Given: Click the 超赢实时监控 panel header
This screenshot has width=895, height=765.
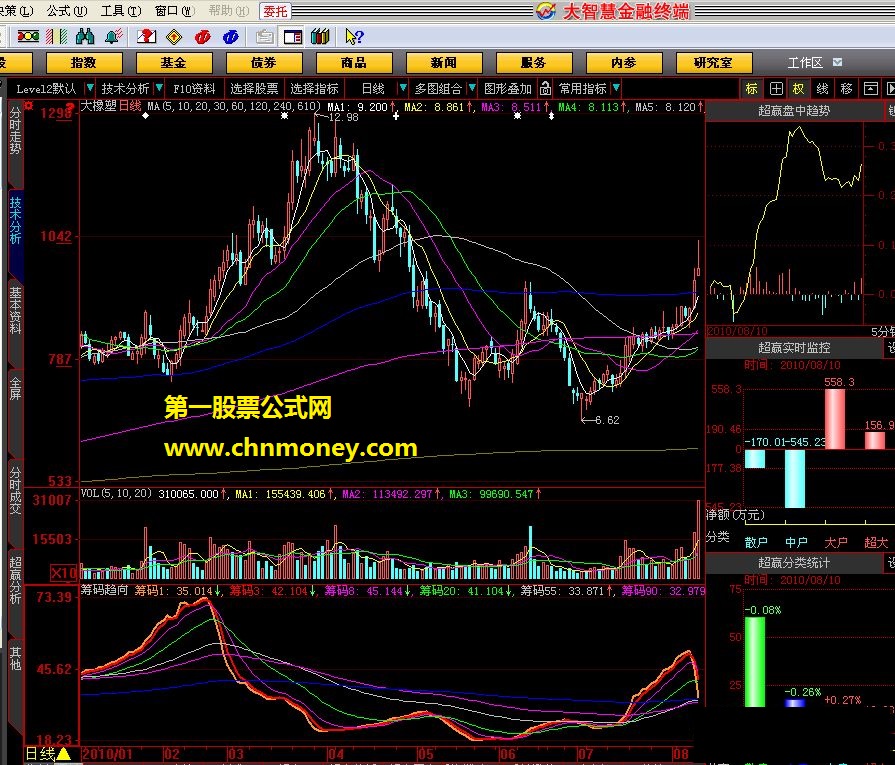Looking at the screenshot, I should [x=794, y=348].
